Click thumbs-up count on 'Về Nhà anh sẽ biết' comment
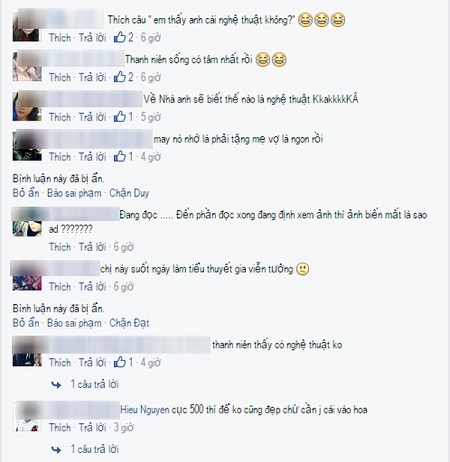The image size is (450, 462). tap(131, 117)
